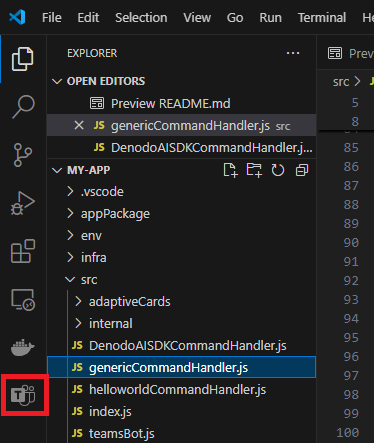Switch to the Preview editor tab
The image size is (374, 443).
click(346, 53)
